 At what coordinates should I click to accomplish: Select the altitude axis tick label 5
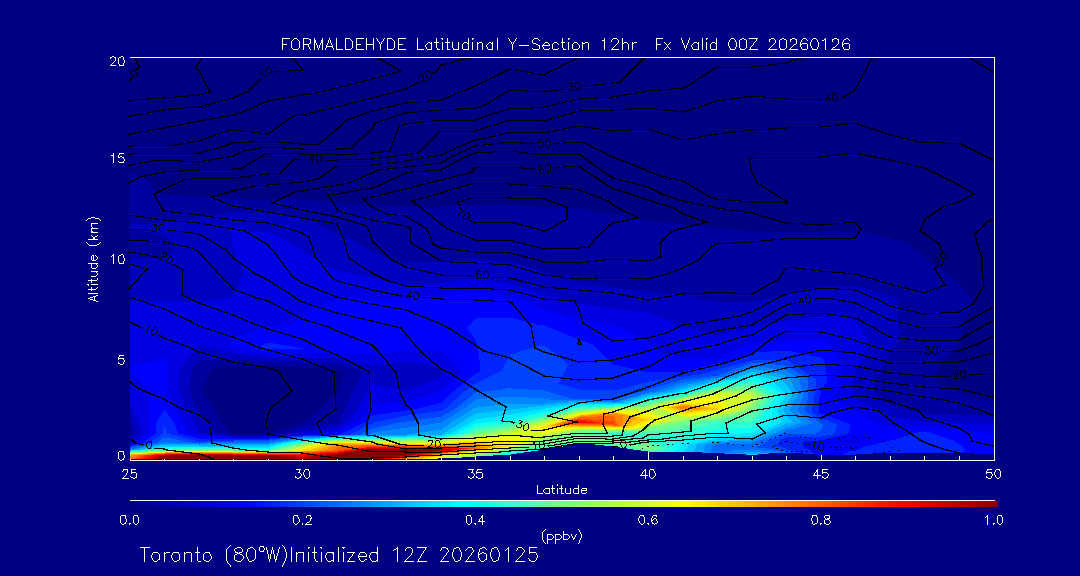(x=120, y=360)
